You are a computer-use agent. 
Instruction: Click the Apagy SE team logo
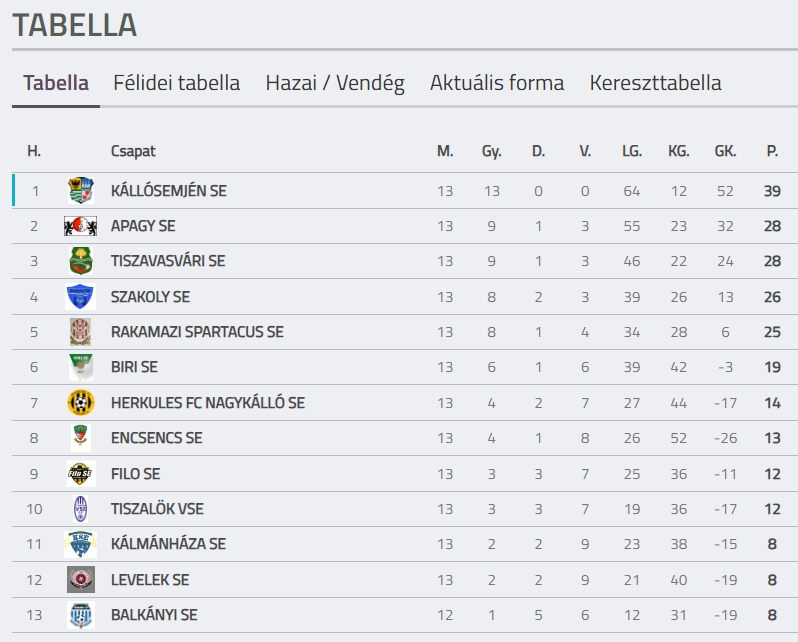pos(80,226)
